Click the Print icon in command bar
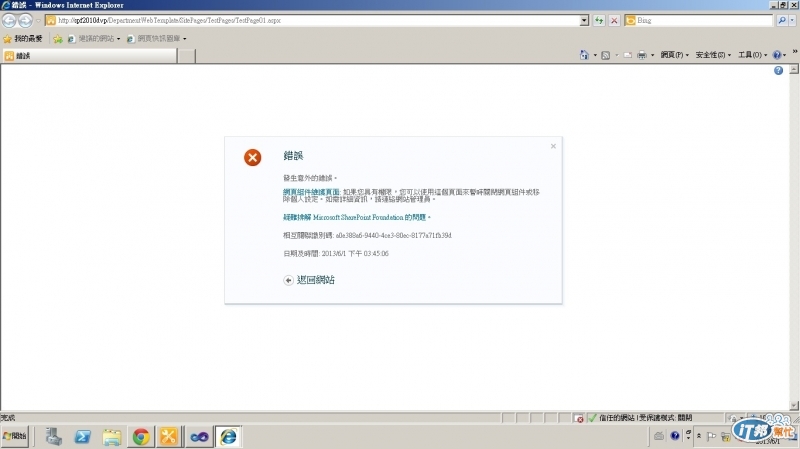Image resolution: width=800 pixels, height=449 pixels. [x=642, y=55]
